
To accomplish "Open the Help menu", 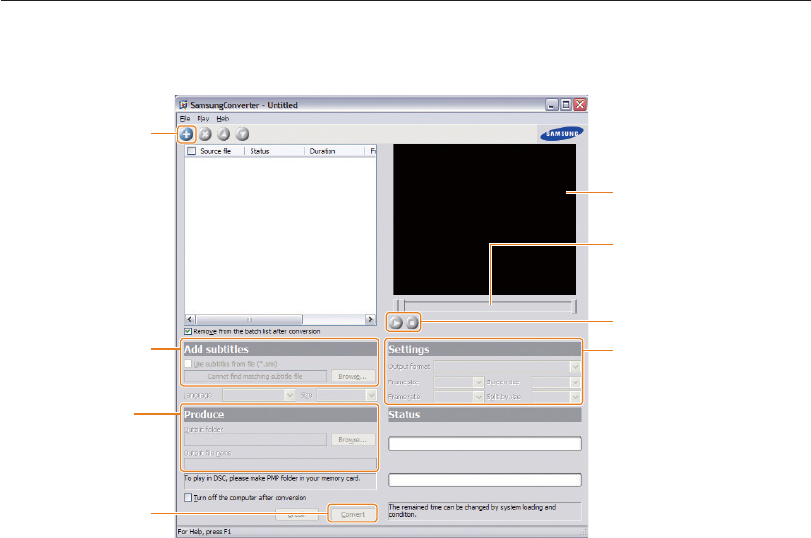I will point(222,118).
